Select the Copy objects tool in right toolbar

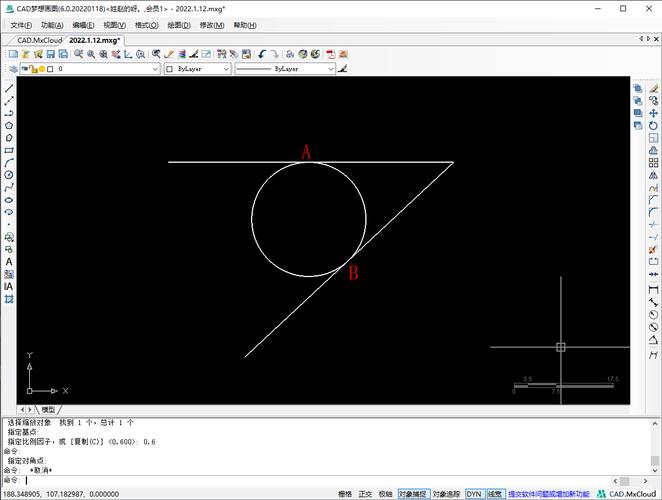653,101
